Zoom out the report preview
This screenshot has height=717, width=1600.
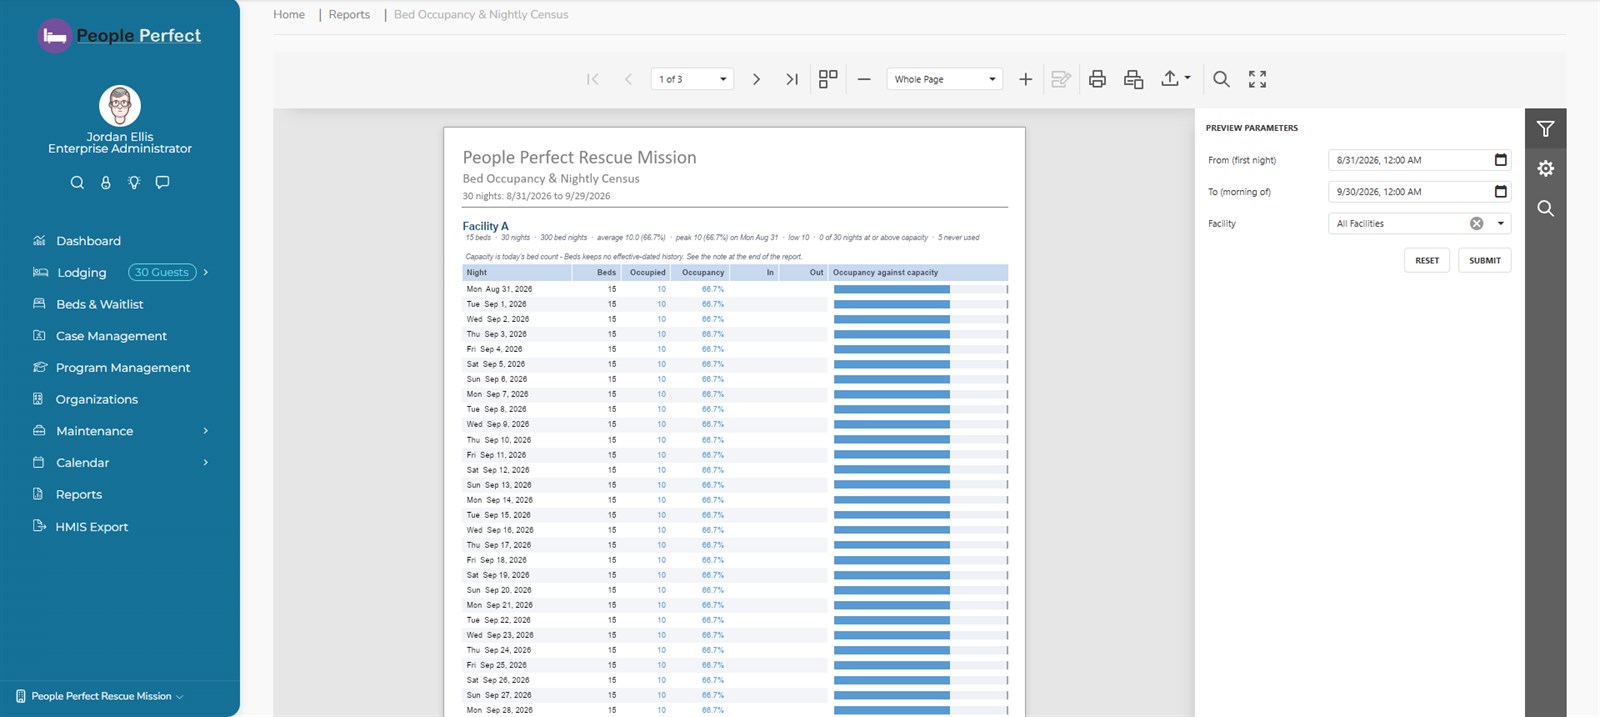click(864, 79)
